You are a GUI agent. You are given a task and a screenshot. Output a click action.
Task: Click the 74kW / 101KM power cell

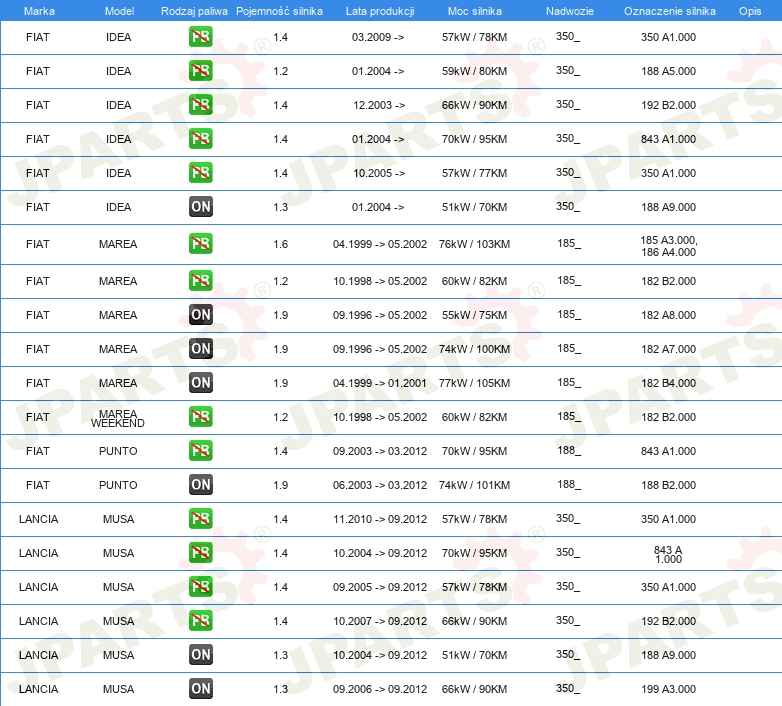point(474,485)
